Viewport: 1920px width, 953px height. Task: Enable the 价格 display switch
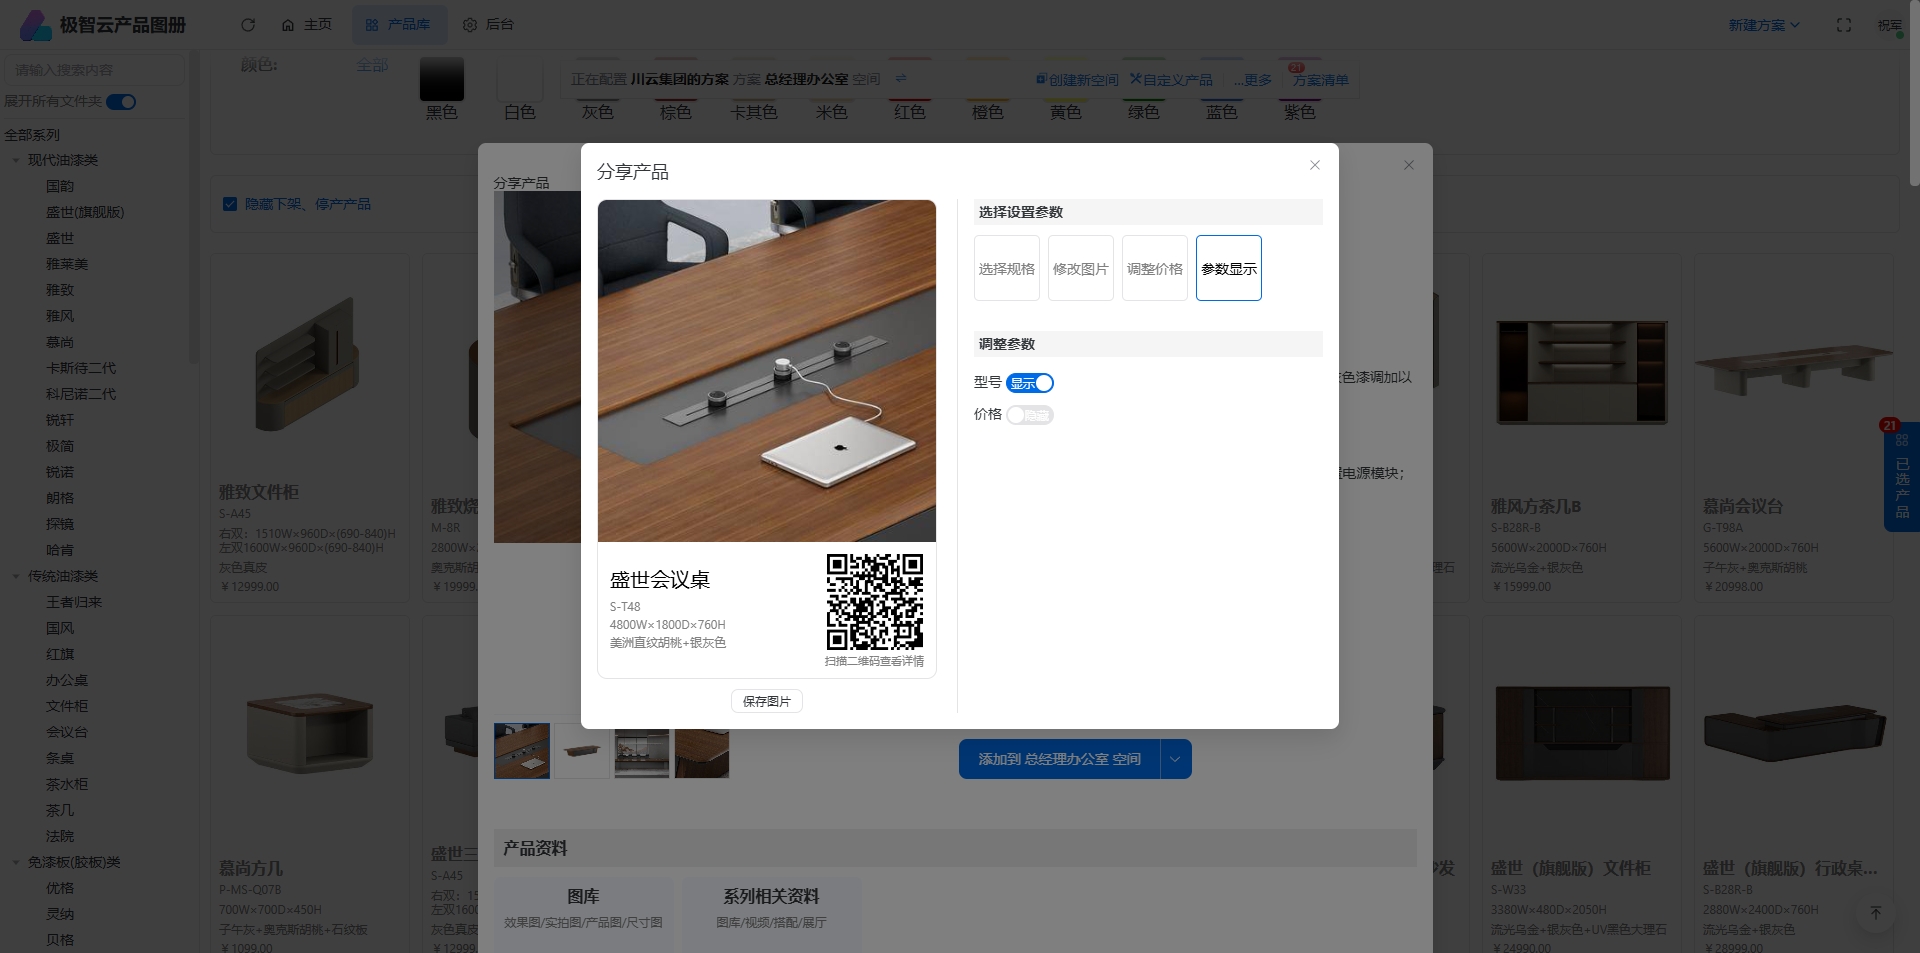[x=1030, y=415]
